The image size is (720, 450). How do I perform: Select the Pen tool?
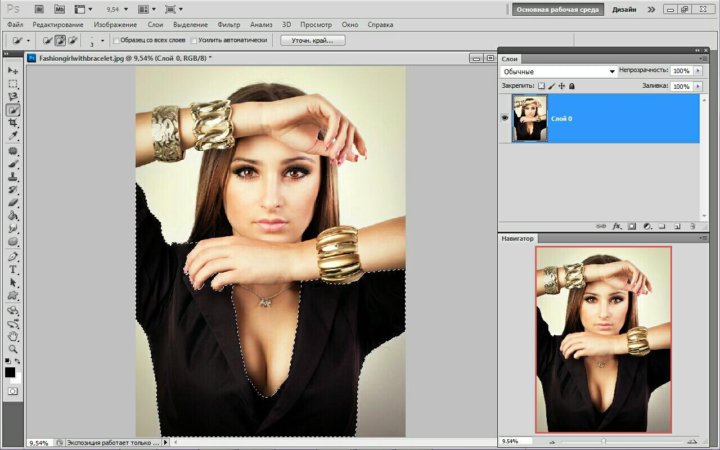click(13, 257)
